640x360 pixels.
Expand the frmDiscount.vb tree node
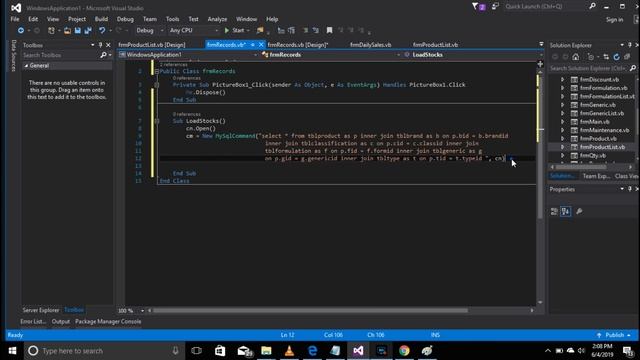point(562,80)
